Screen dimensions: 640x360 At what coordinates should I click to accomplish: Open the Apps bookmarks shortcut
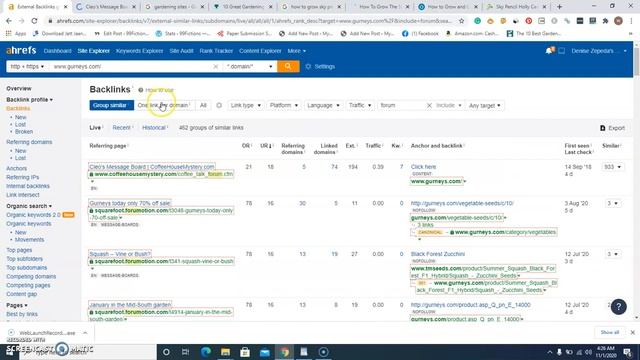point(16,34)
